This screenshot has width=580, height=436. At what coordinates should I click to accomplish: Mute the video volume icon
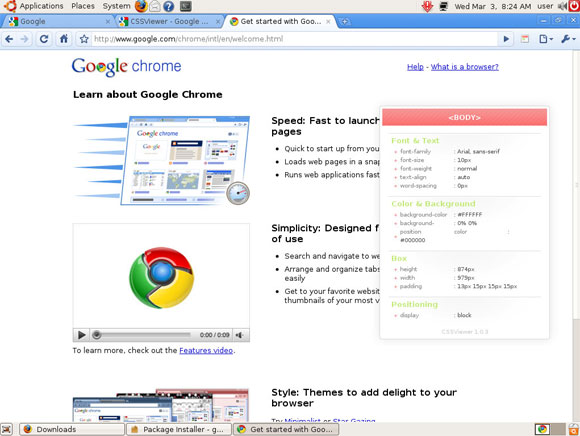pos(240,335)
